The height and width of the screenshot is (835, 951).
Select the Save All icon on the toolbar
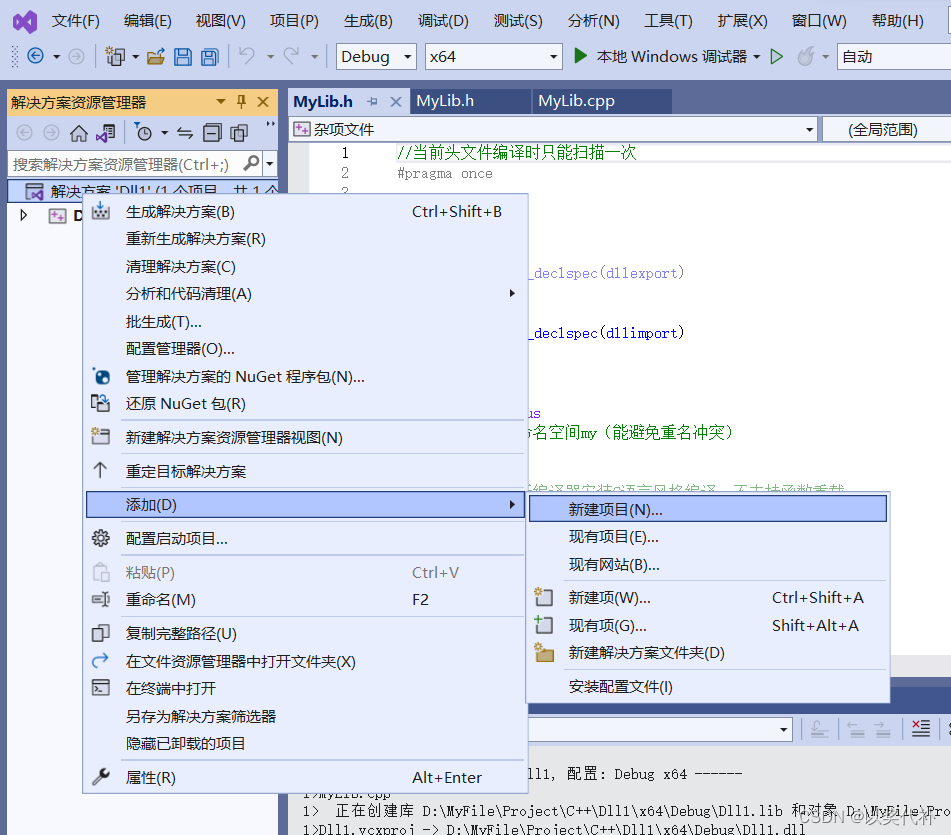click(x=209, y=57)
